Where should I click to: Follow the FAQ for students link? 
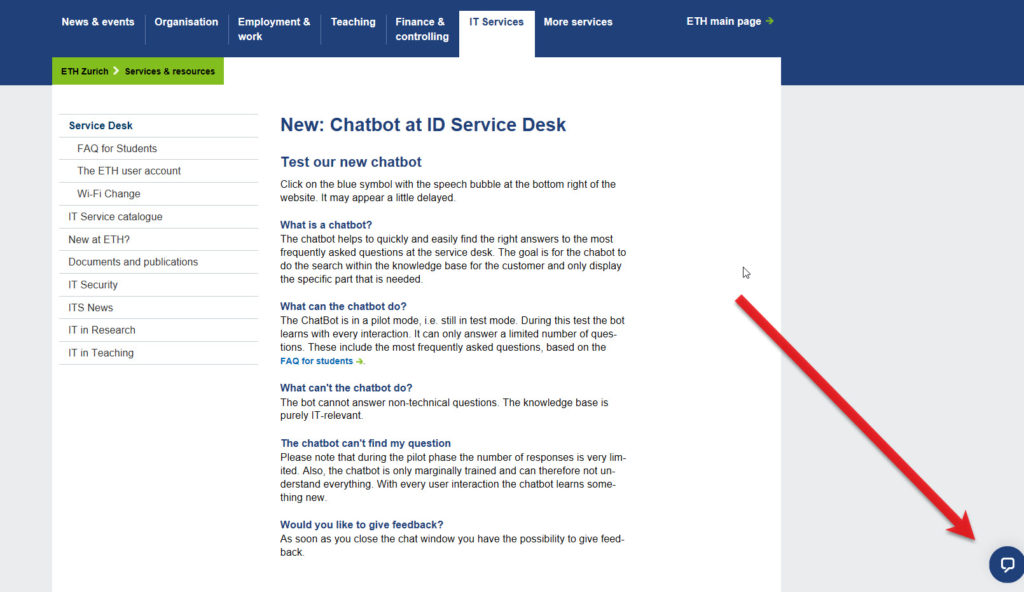[x=317, y=361]
